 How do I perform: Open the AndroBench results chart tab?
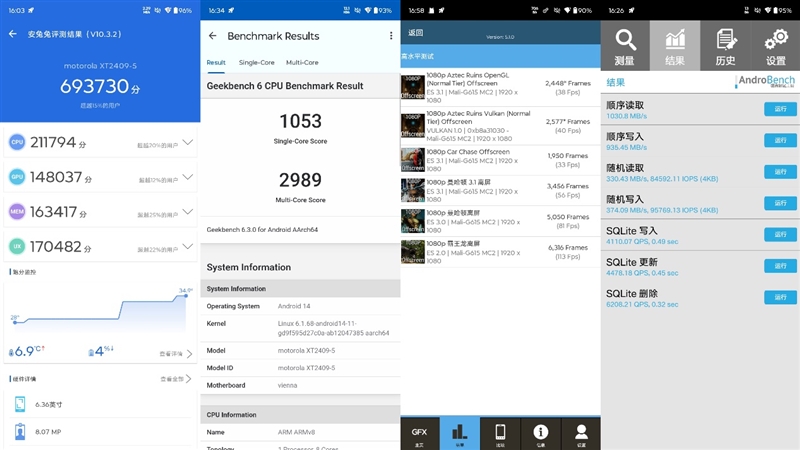click(x=674, y=46)
